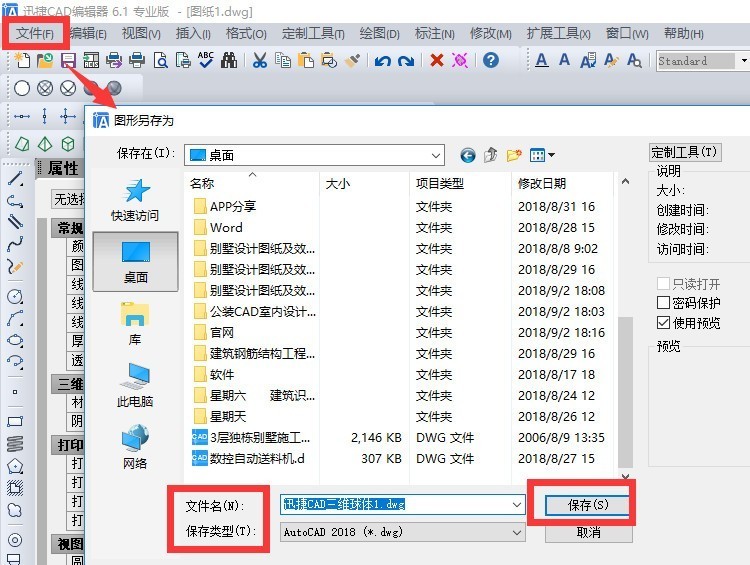Click the Copy icon in toolbar
Screen dimensions: 750x565
[283, 61]
